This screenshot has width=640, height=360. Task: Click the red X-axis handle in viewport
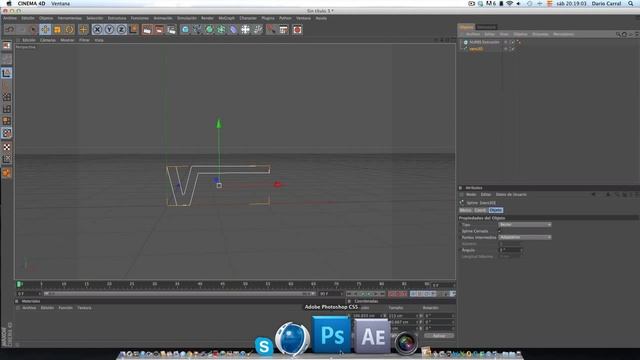point(278,184)
